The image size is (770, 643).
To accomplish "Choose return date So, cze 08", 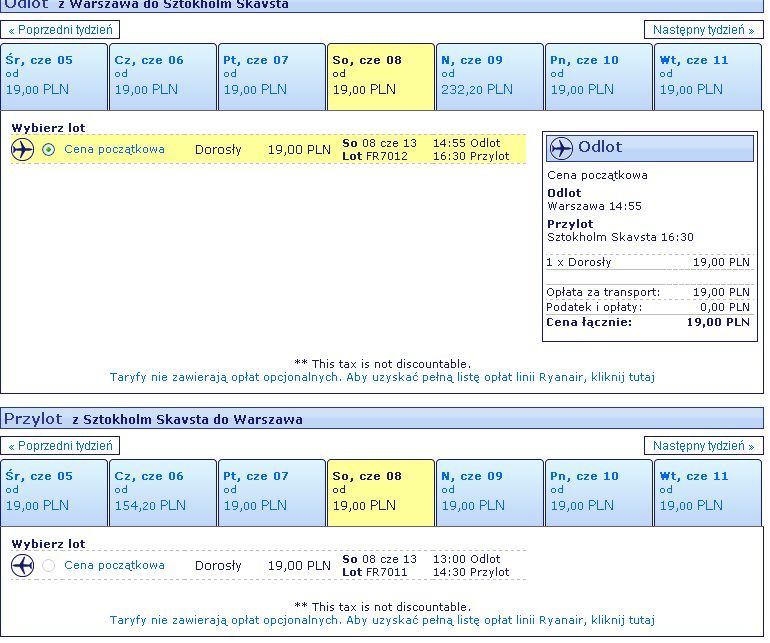I will click(x=381, y=493).
